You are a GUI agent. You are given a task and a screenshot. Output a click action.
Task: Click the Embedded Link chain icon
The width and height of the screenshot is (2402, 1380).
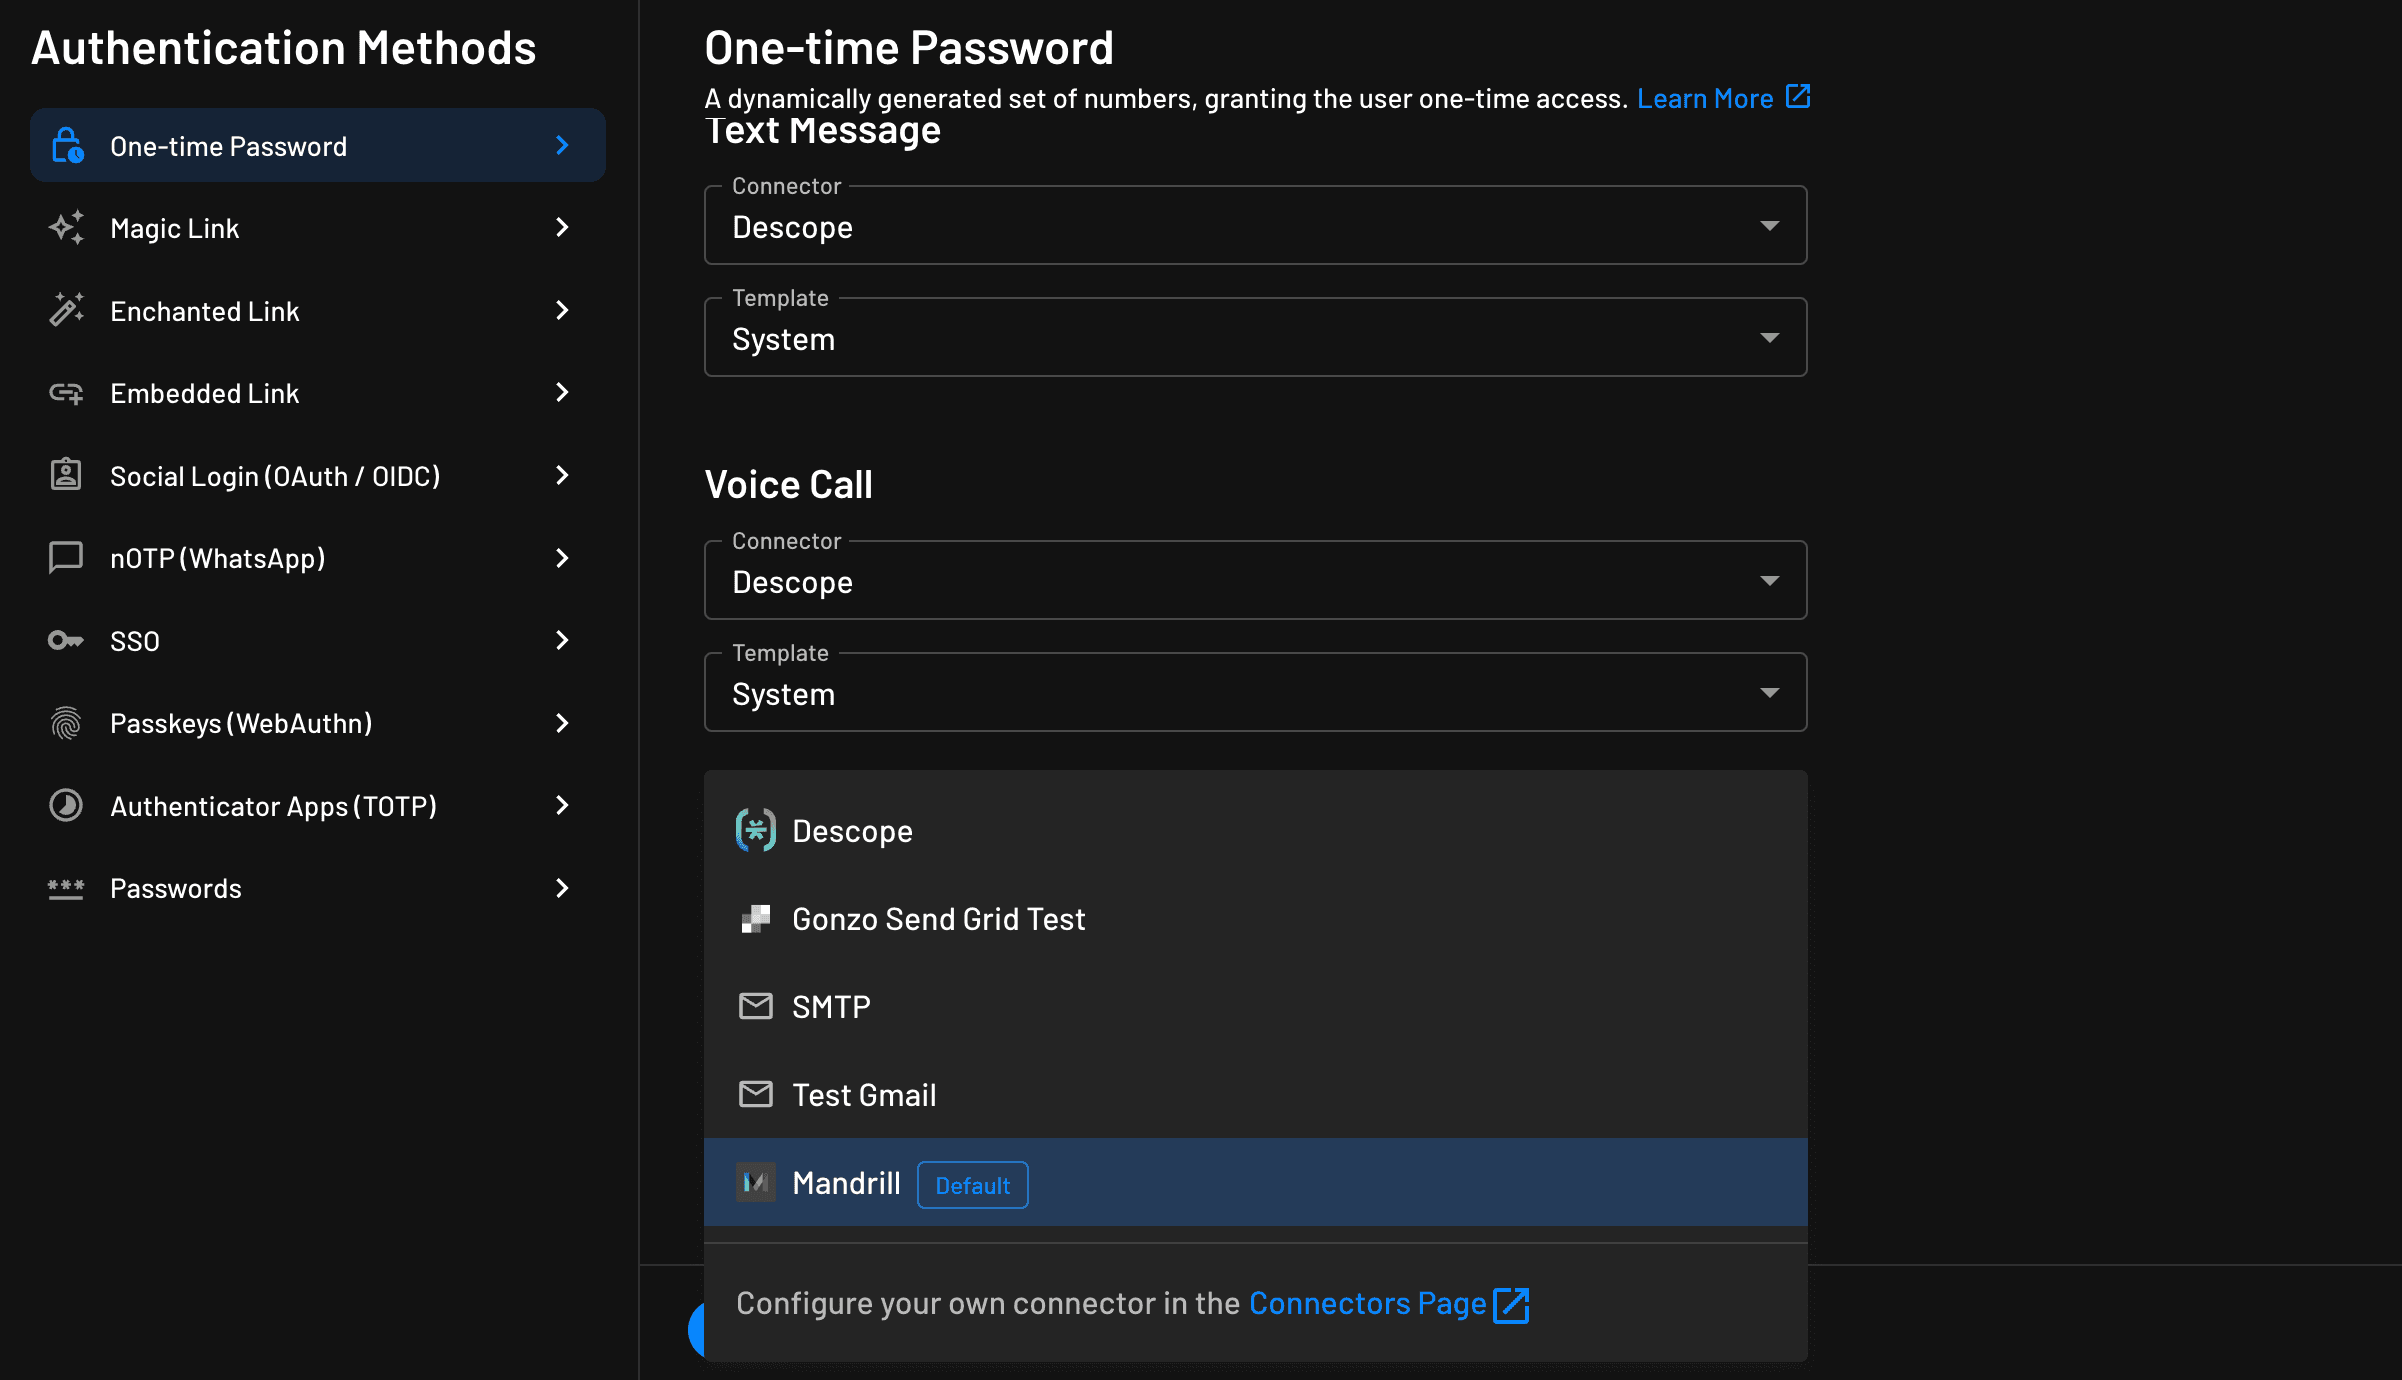[x=66, y=393]
